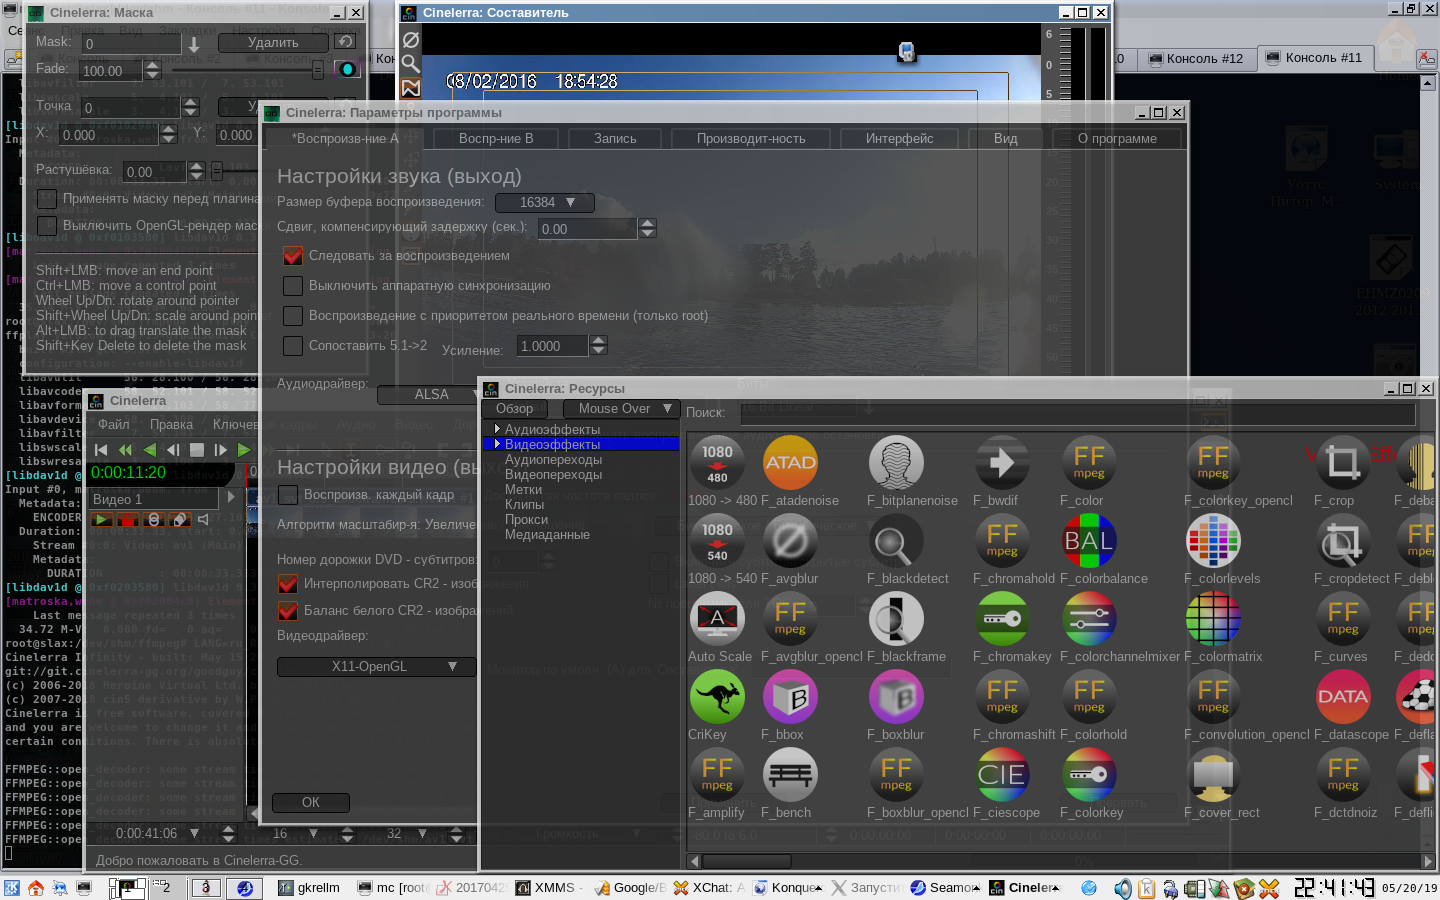Select the F_atadenoise video effect icon
The height and width of the screenshot is (900, 1440).
point(790,463)
